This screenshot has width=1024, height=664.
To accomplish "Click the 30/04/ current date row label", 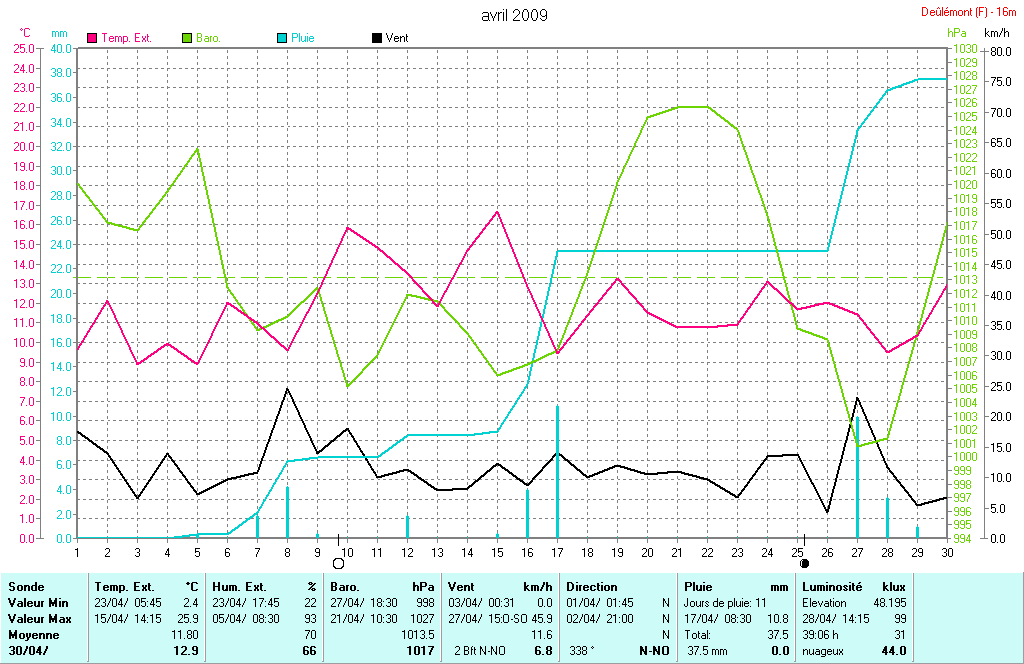I will point(29,651).
